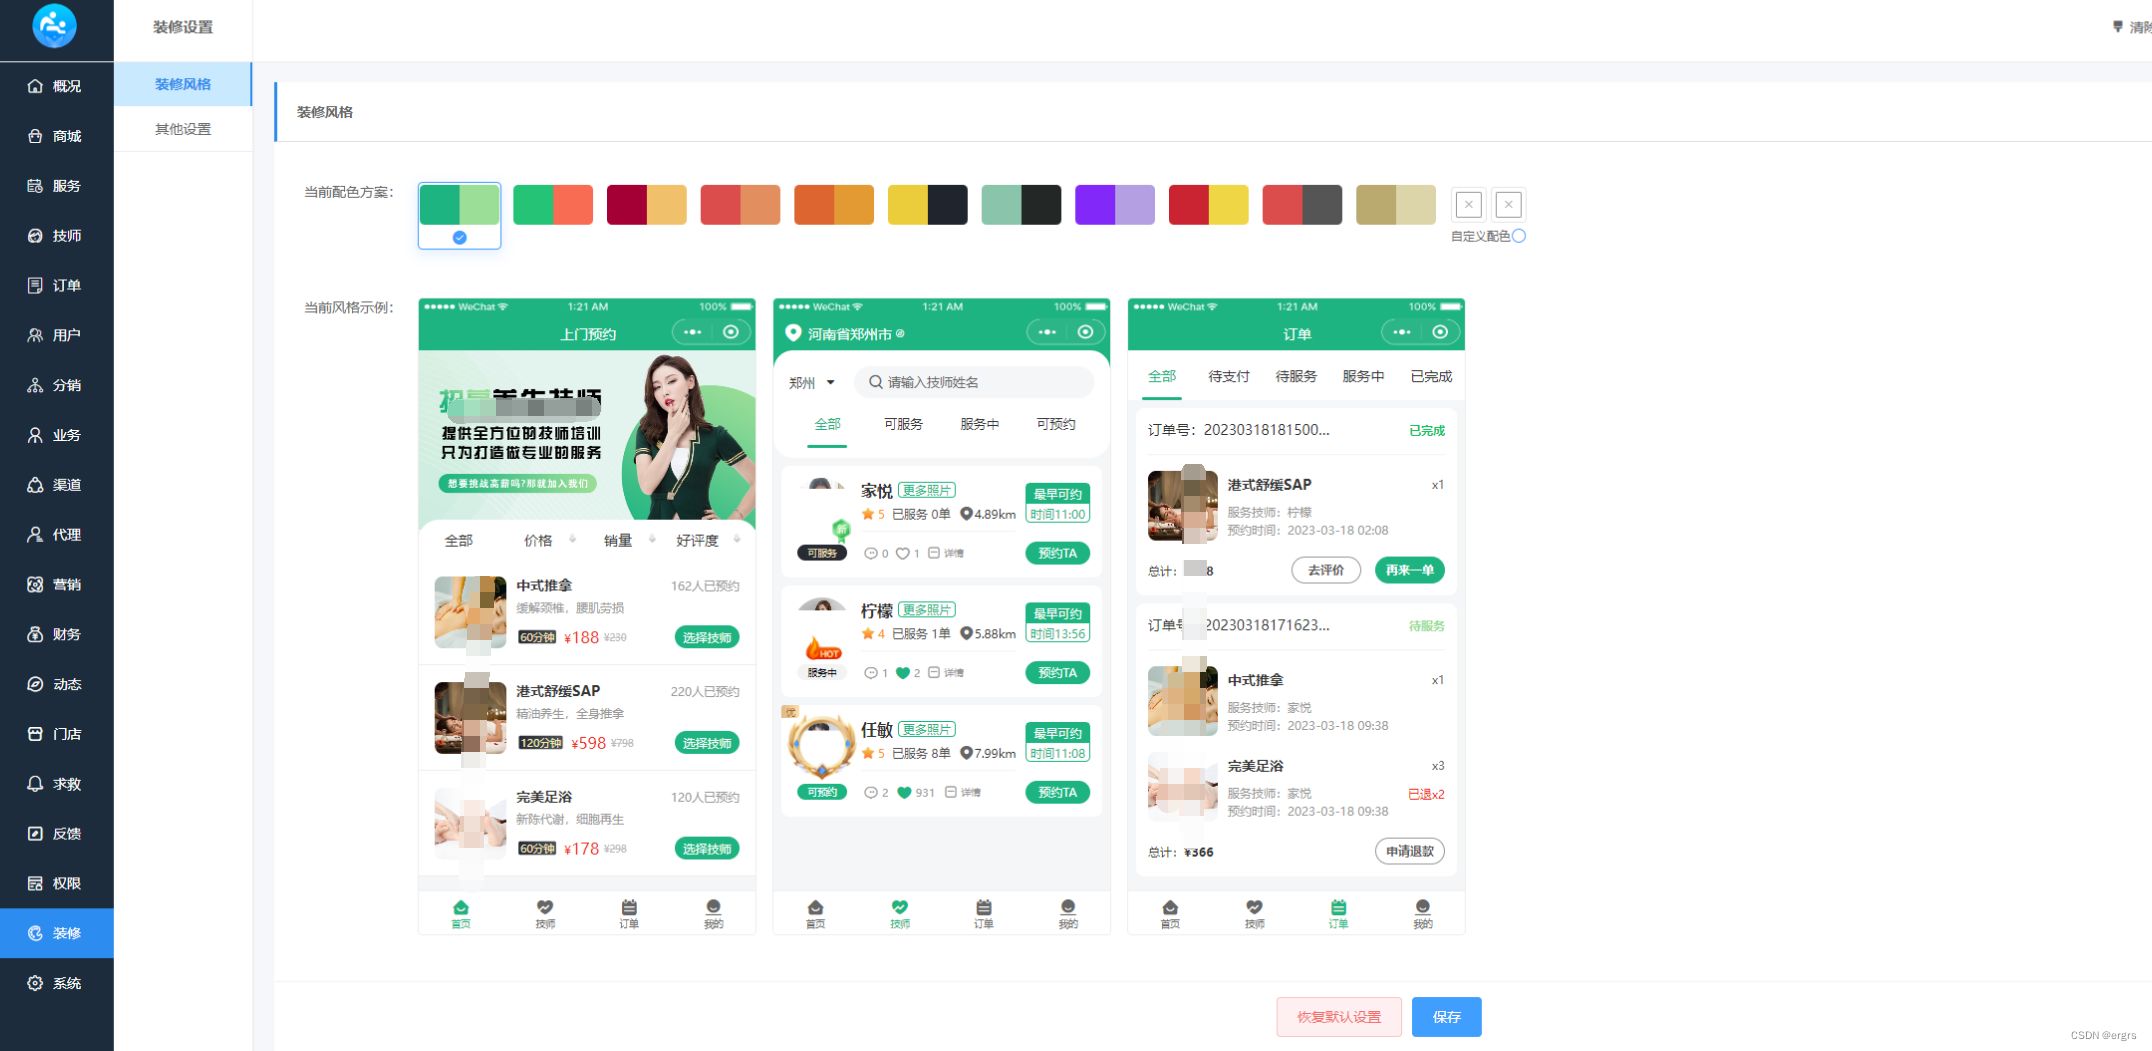Open the 订单 orders sidebar icon
The height and width of the screenshot is (1051, 2152).
35,286
